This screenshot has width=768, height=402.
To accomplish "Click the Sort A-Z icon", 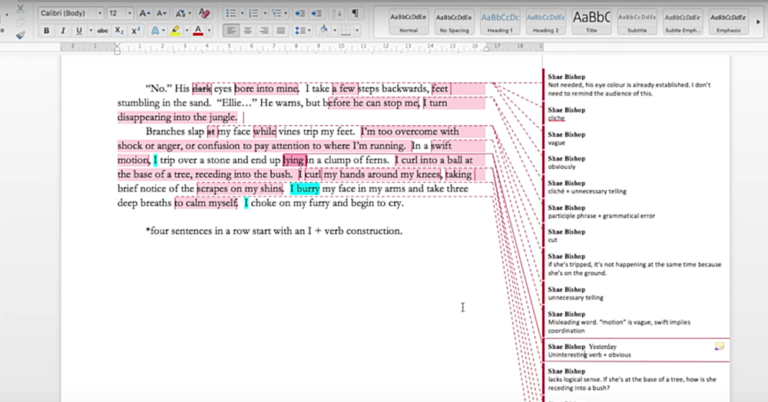I will pyautogui.click(x=337, y=13).
